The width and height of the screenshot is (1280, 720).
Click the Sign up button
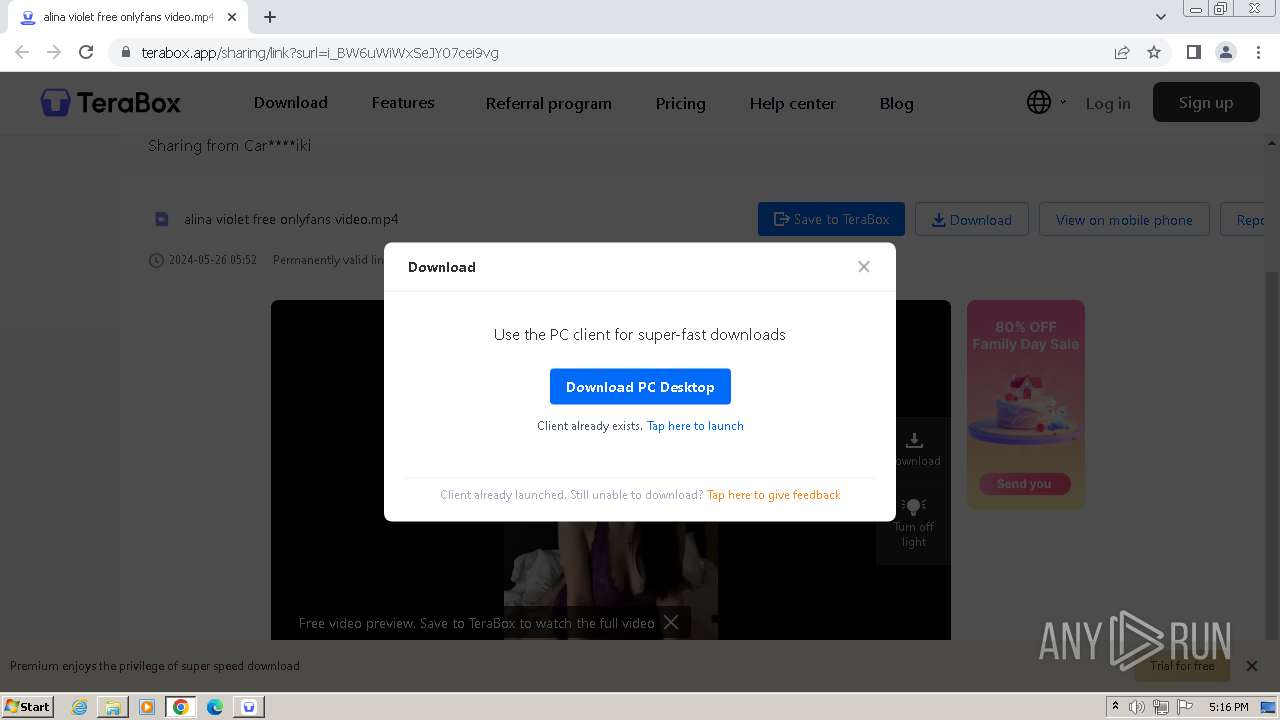[1206, 102]
